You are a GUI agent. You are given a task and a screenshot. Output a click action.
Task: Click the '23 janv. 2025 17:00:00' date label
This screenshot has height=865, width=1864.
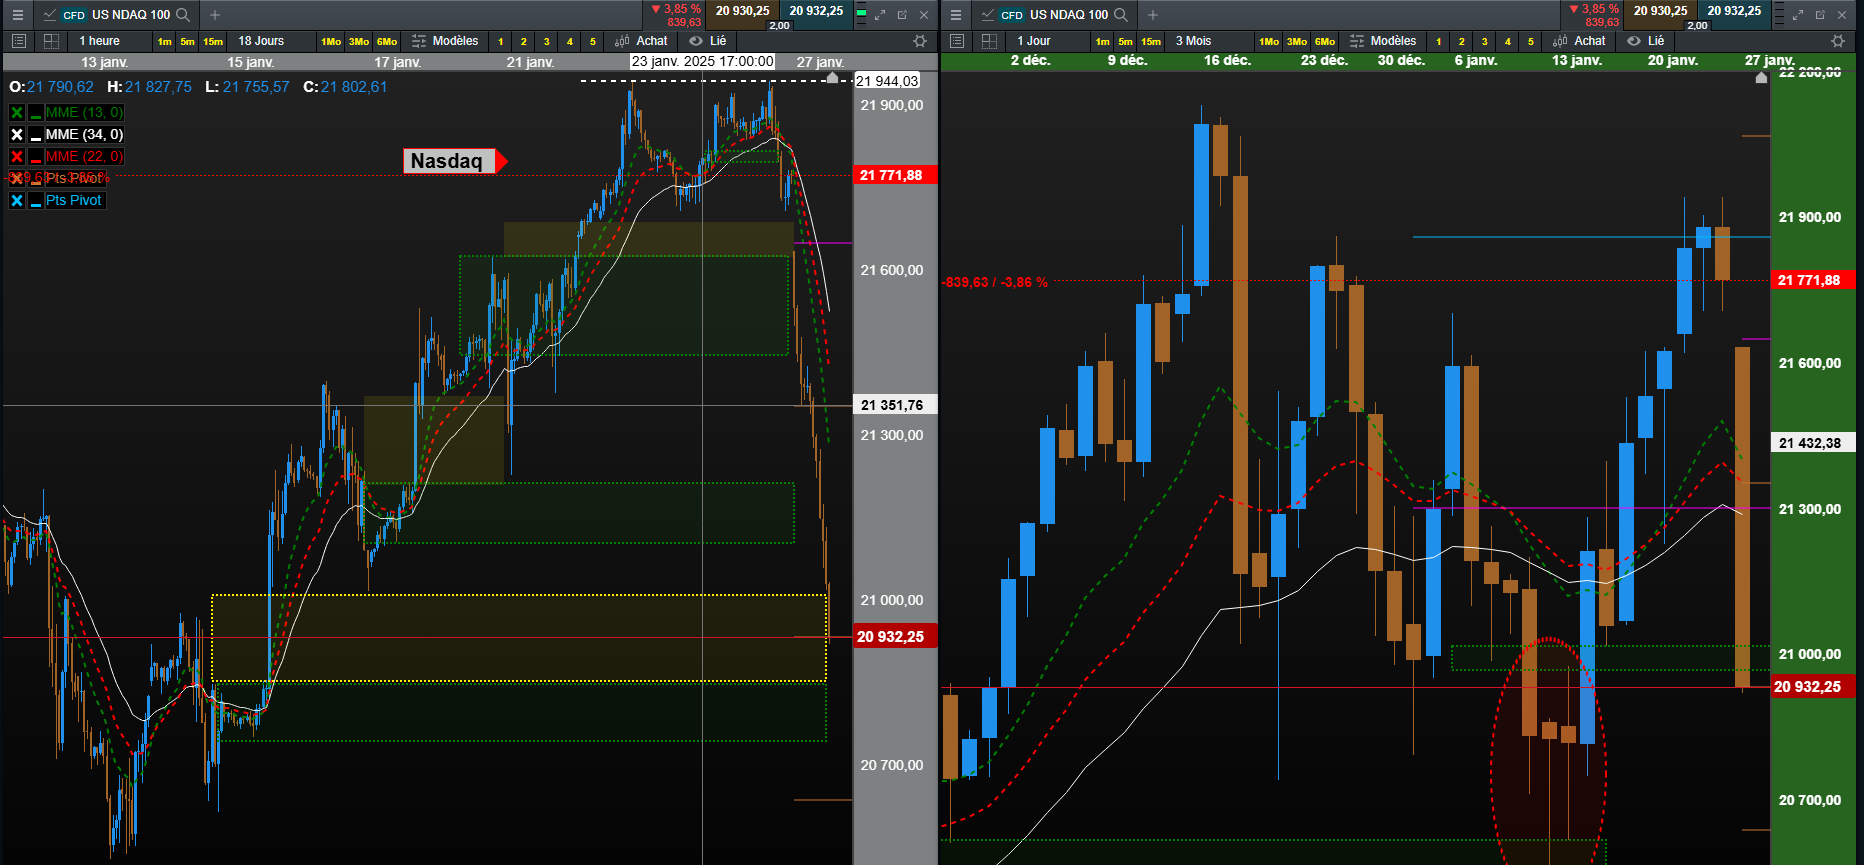(x=702, y=61)
